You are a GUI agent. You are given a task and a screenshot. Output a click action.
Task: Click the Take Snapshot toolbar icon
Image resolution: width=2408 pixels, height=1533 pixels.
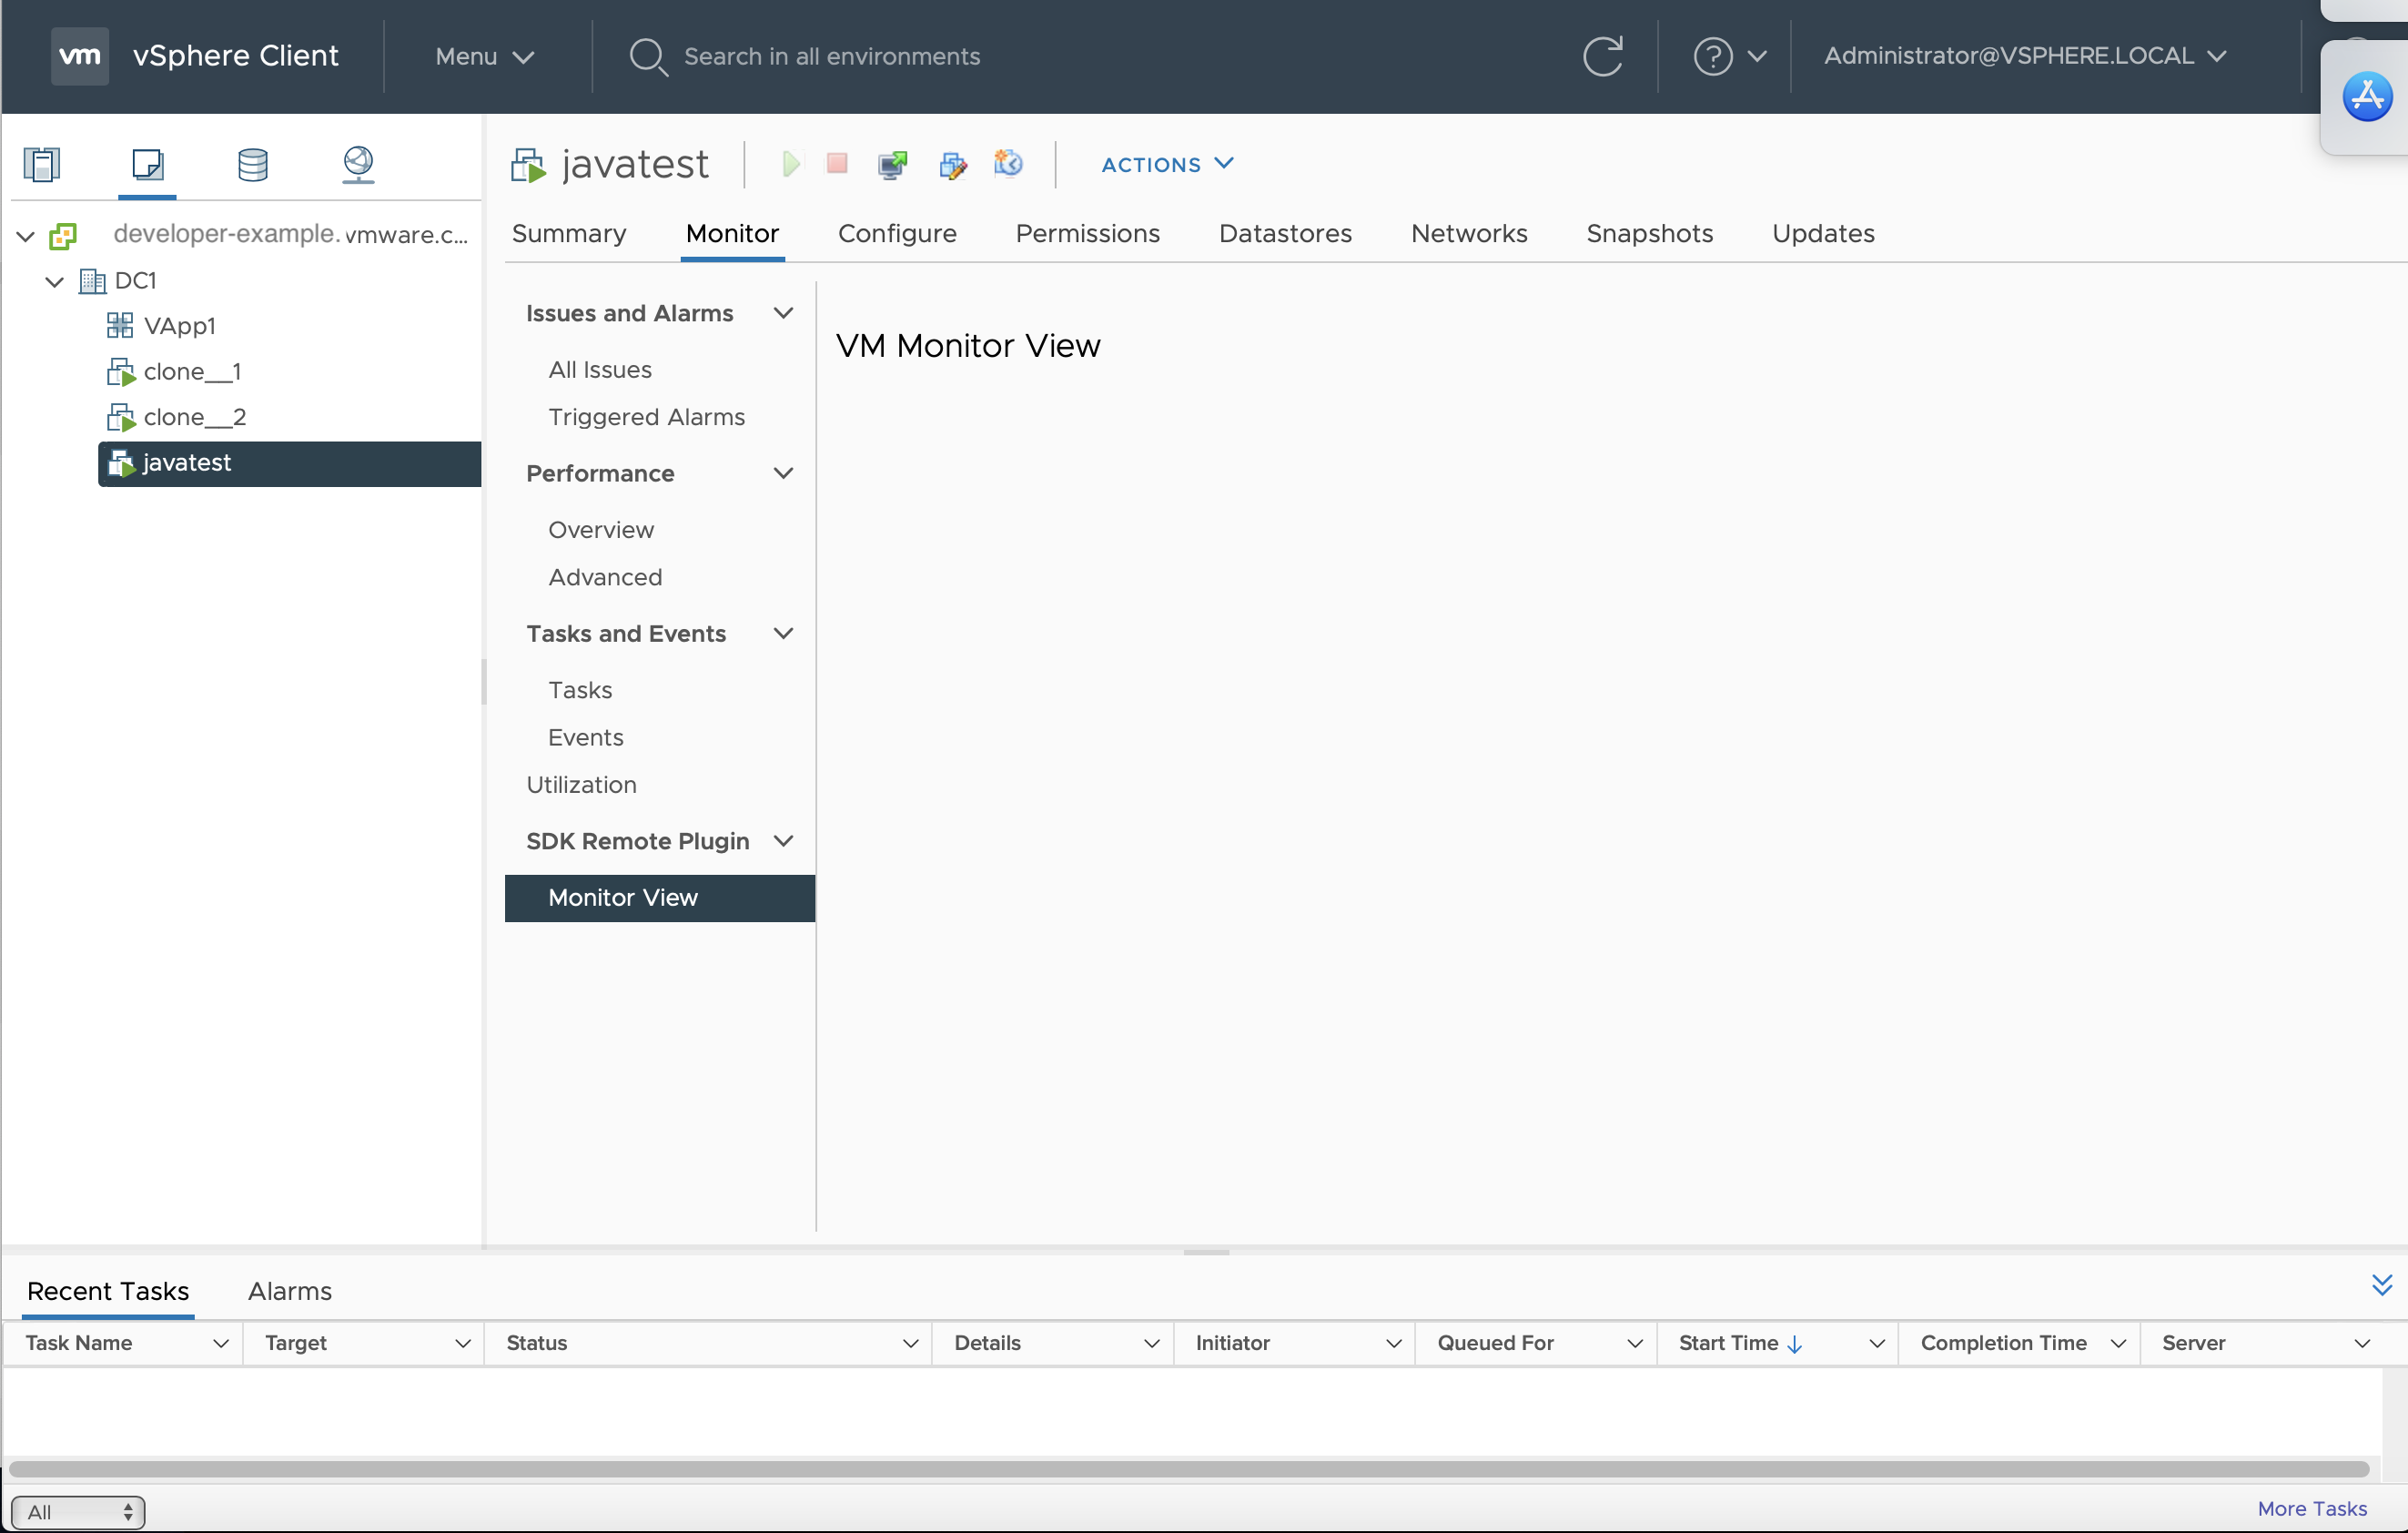pyautogui.click(x=1008, y=163)
